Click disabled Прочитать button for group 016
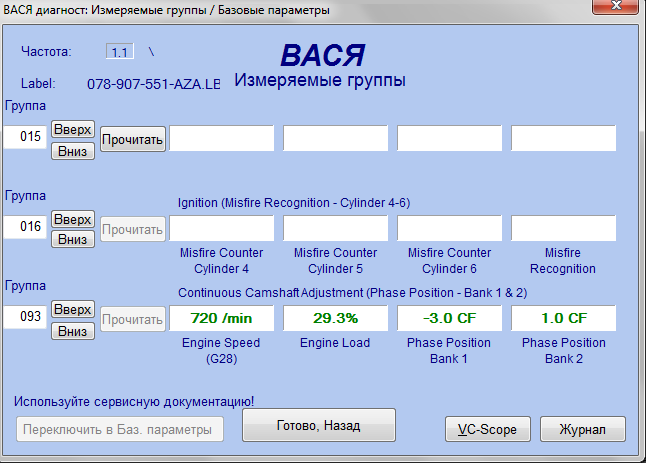This screenshot has width=646, height=463. tap(133, 229)
